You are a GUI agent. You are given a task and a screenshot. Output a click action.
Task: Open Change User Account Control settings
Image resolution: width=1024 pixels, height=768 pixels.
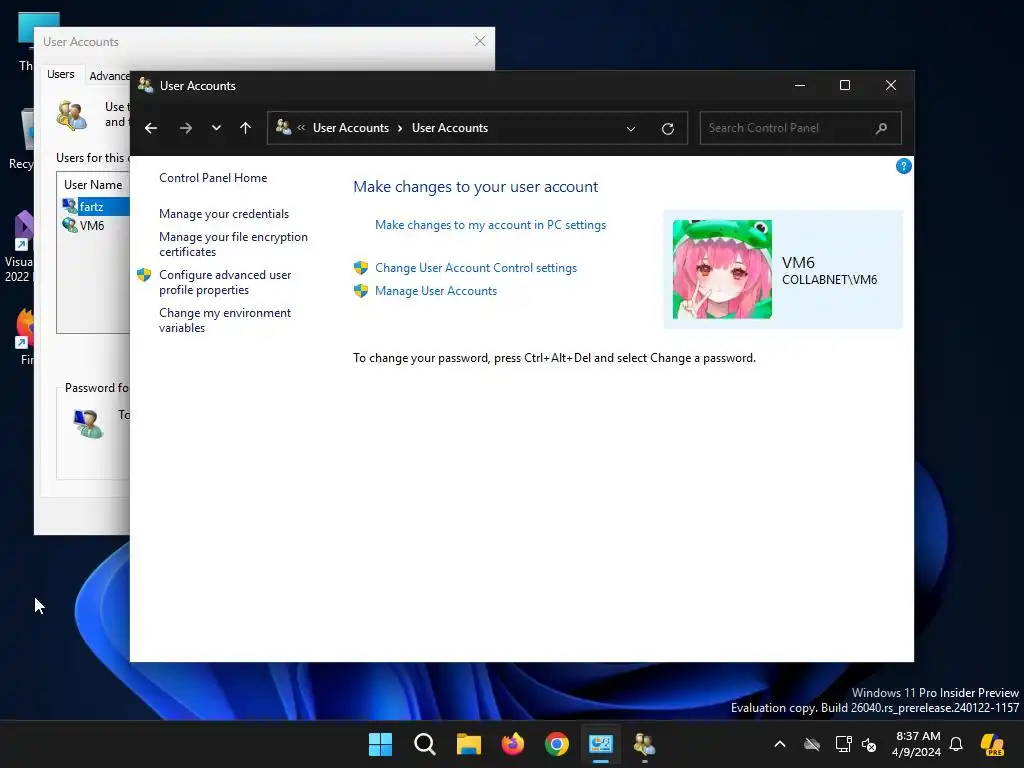click(476, 268)
